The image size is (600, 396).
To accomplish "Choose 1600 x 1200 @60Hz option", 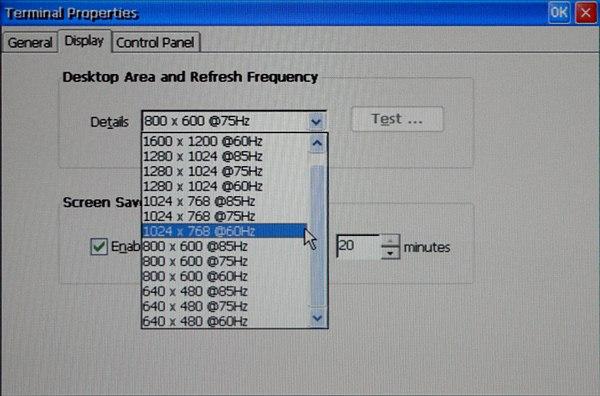I will tap(225, 142).
